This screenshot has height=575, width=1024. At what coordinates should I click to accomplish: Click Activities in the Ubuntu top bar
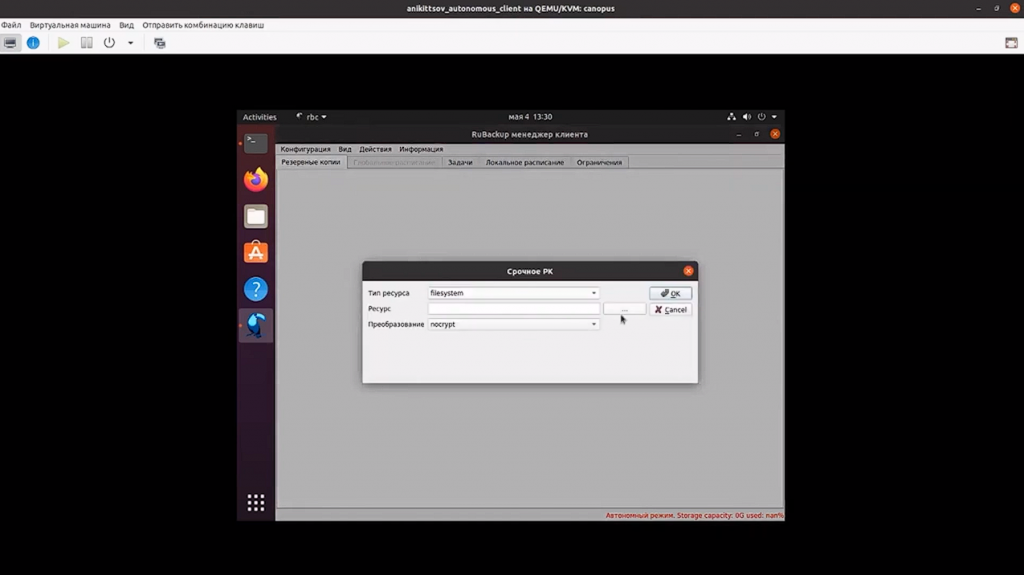click(x=259, y=117)
